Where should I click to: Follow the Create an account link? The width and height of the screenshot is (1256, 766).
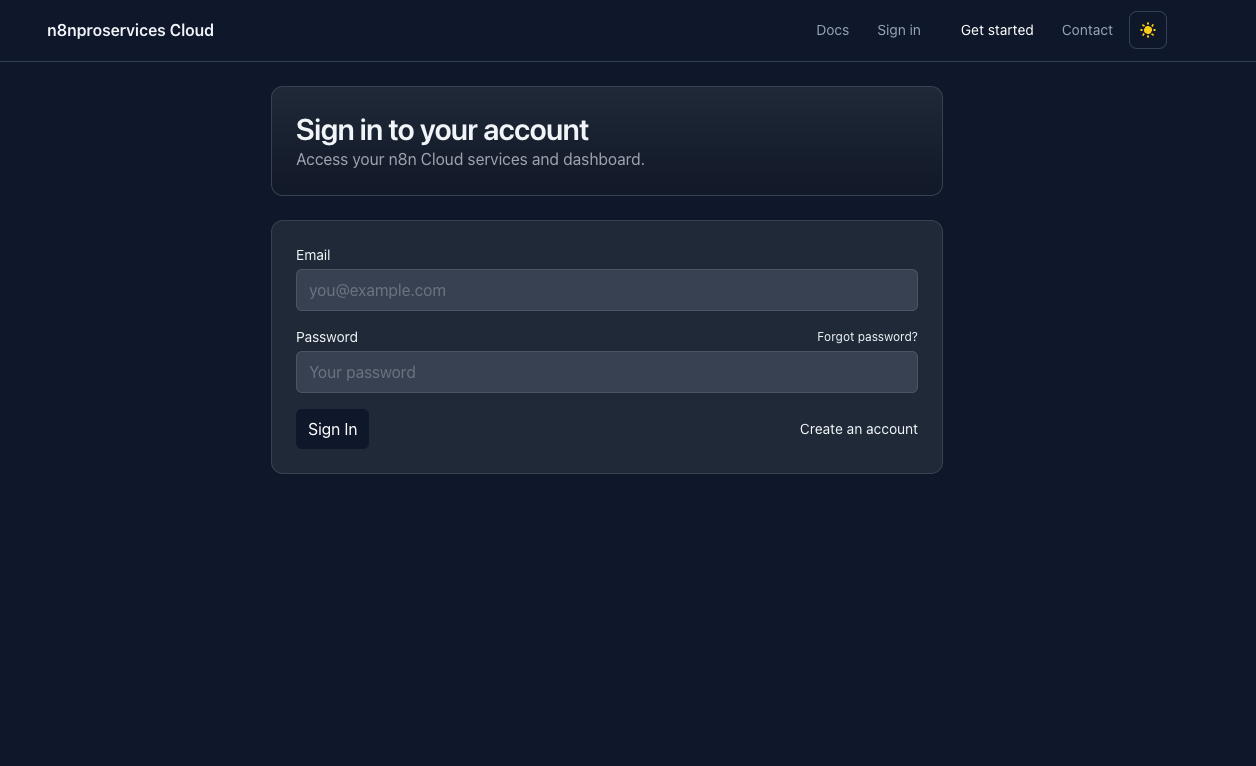pos(858,429)
